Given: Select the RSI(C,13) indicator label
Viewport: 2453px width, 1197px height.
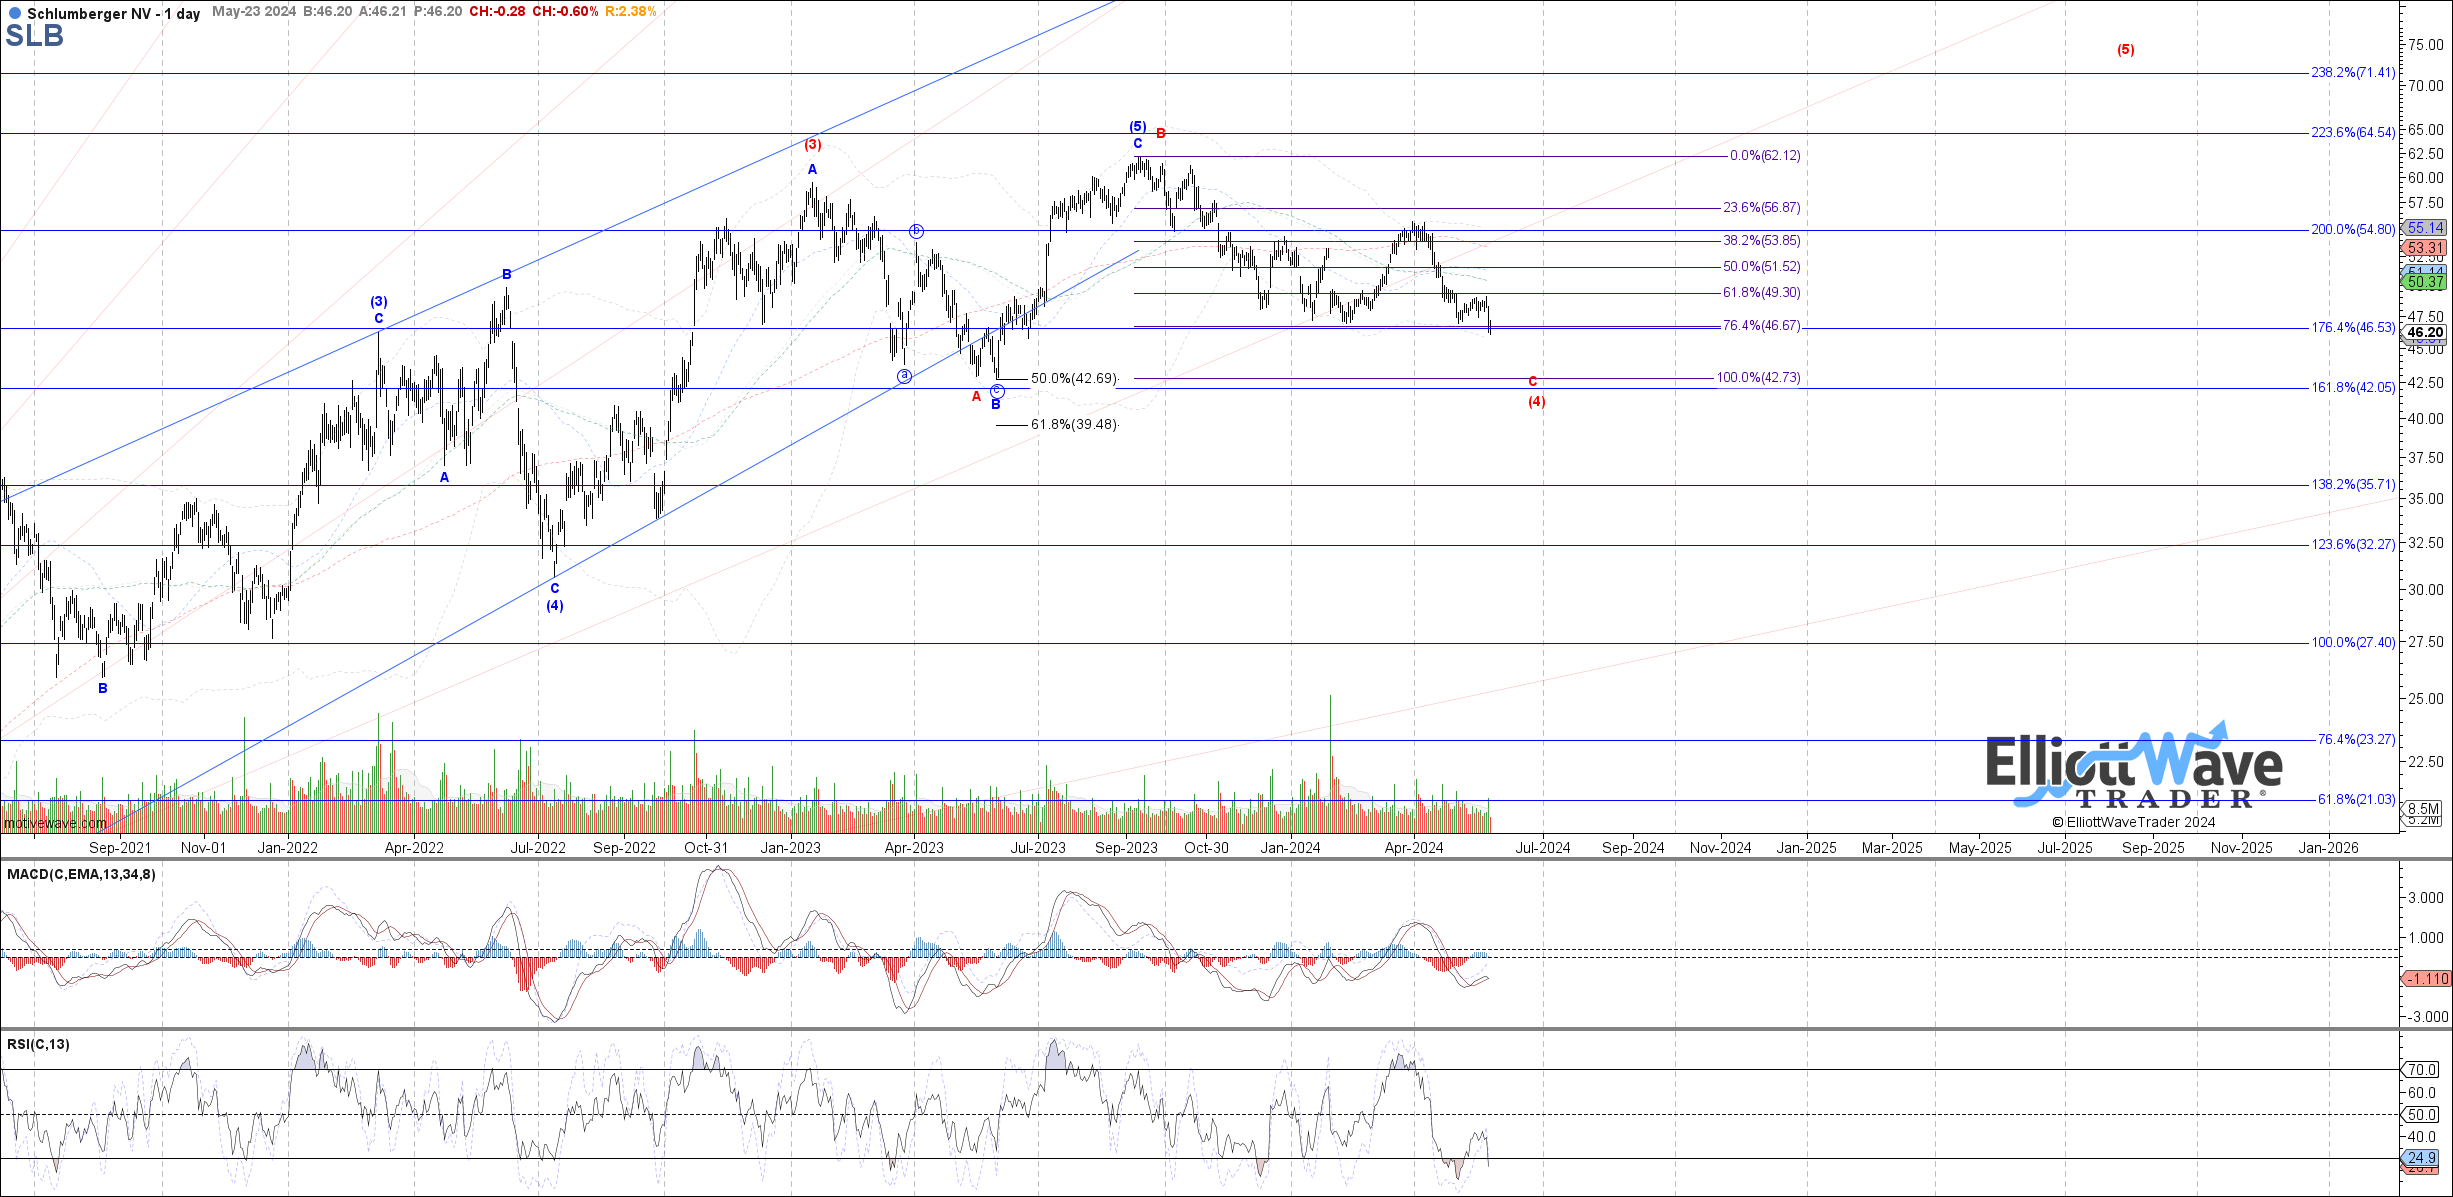Looking at the screenshot, I should pos(38,1045).
